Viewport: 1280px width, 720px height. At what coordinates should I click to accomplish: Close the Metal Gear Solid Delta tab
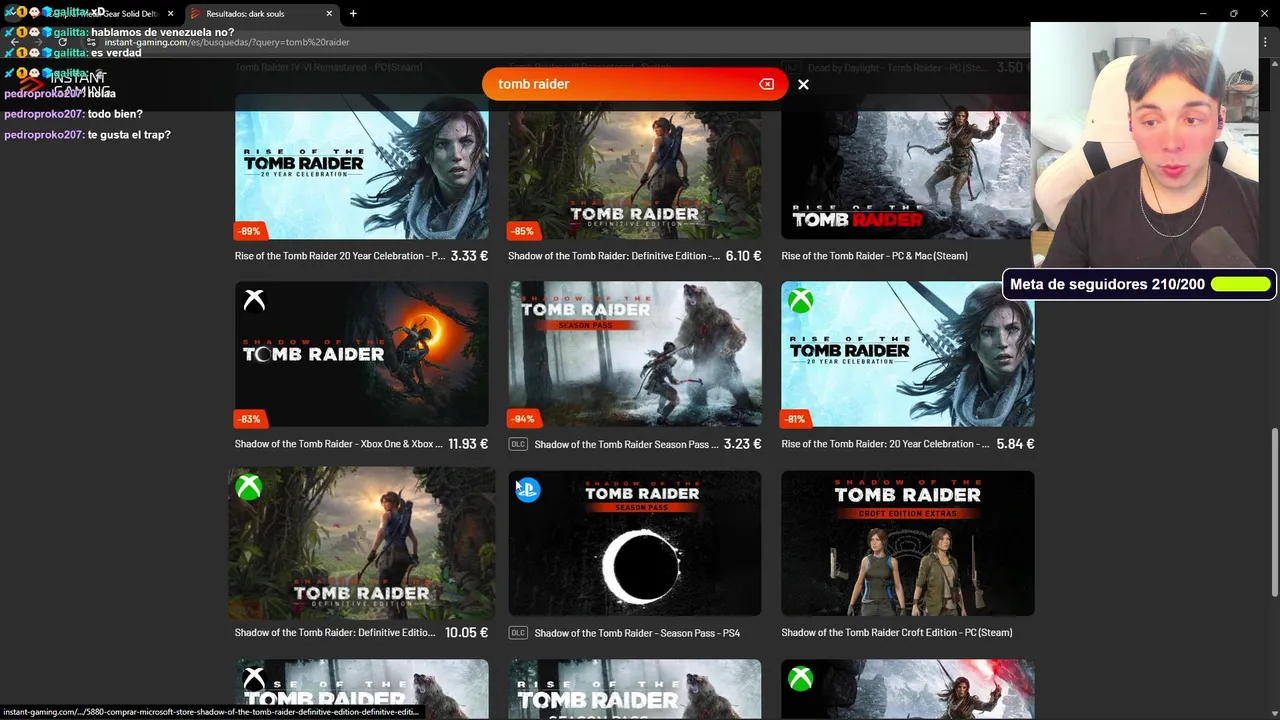170,14
